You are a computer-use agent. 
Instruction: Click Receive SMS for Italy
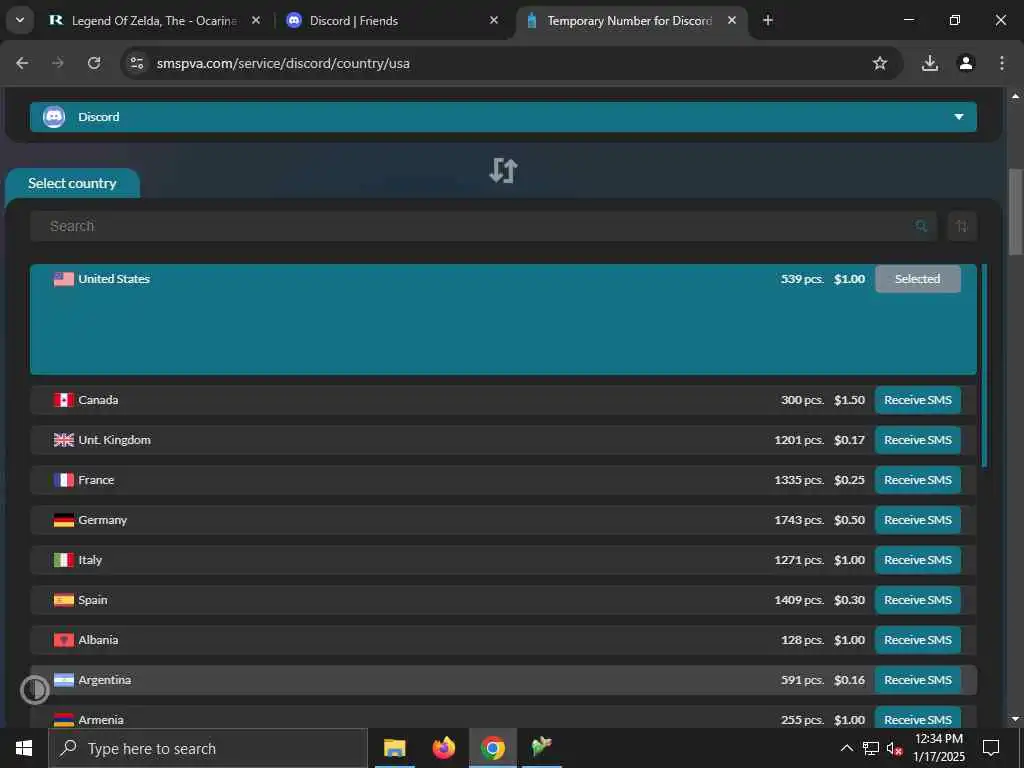[918, 560]
